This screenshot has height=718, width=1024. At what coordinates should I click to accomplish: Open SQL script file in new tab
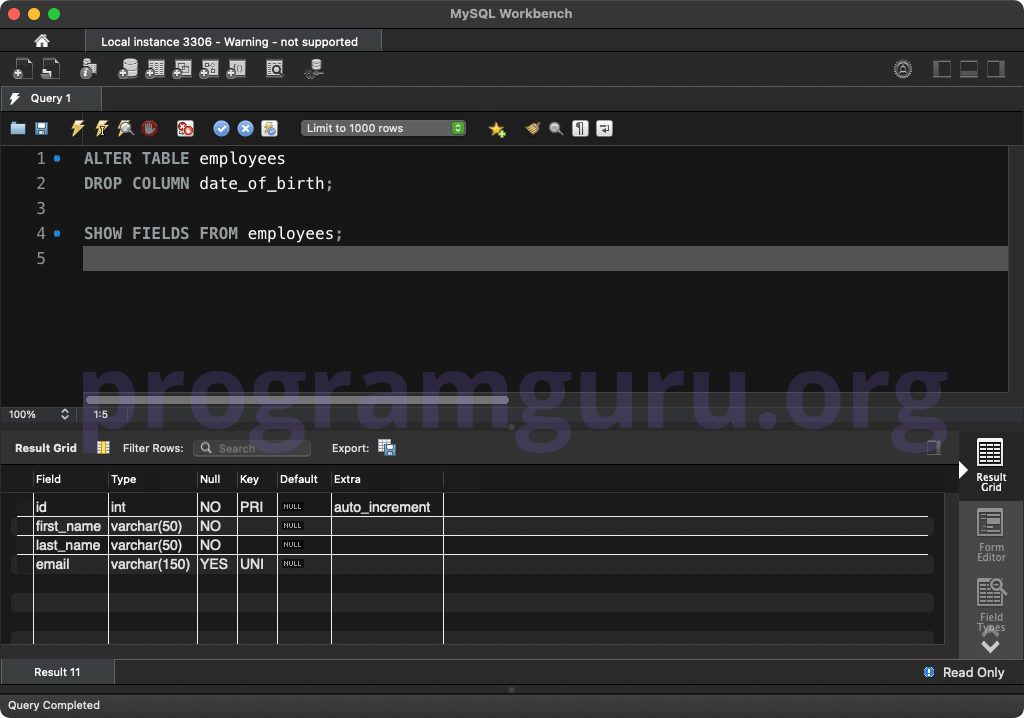pos(50,69)
